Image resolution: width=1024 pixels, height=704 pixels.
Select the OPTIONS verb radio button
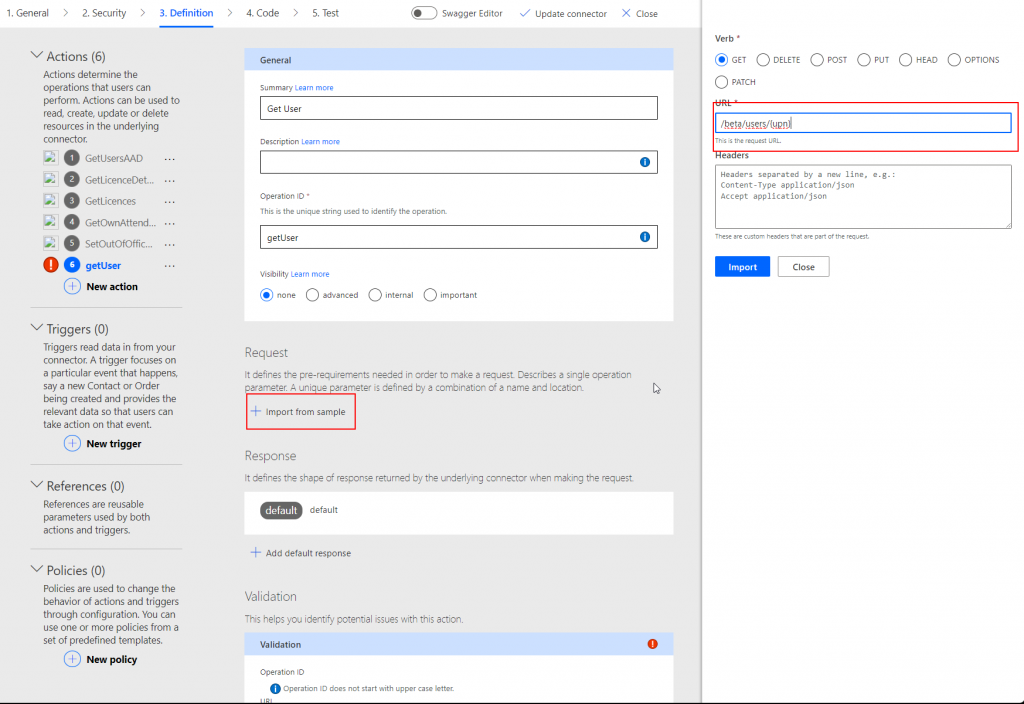coord(954,59)
